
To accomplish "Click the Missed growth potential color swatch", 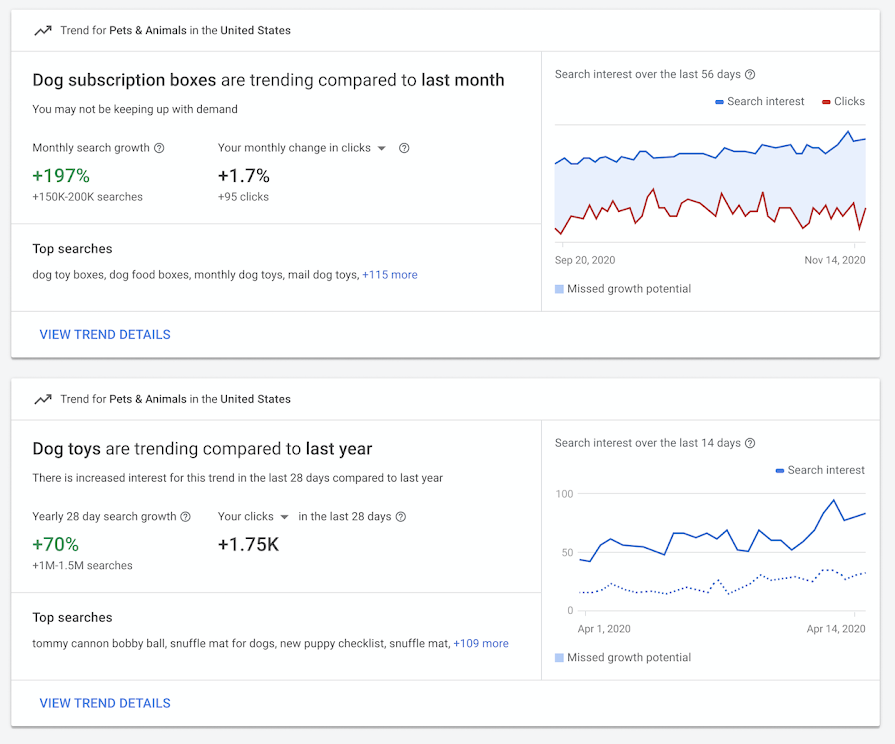I will (559, 288).
